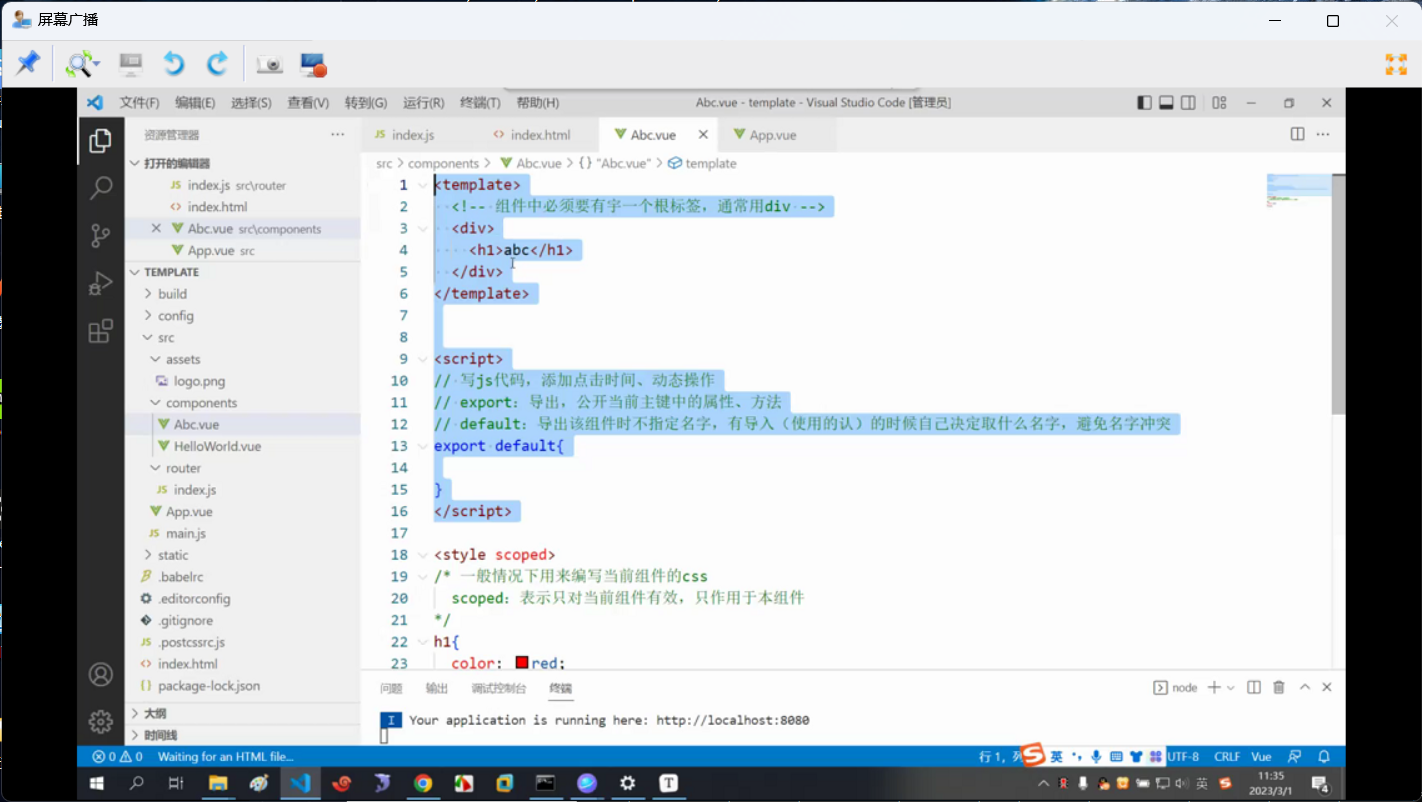The height and width of the screenshot is (802, 1422).
Task: Click the CRLF line ending status button
Action: 1227,757
